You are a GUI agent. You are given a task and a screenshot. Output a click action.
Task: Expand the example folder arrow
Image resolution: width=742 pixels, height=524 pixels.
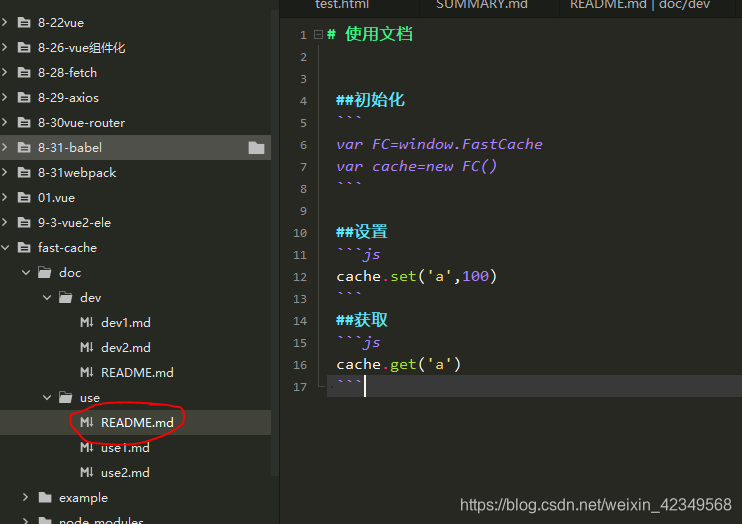point(26,497)
